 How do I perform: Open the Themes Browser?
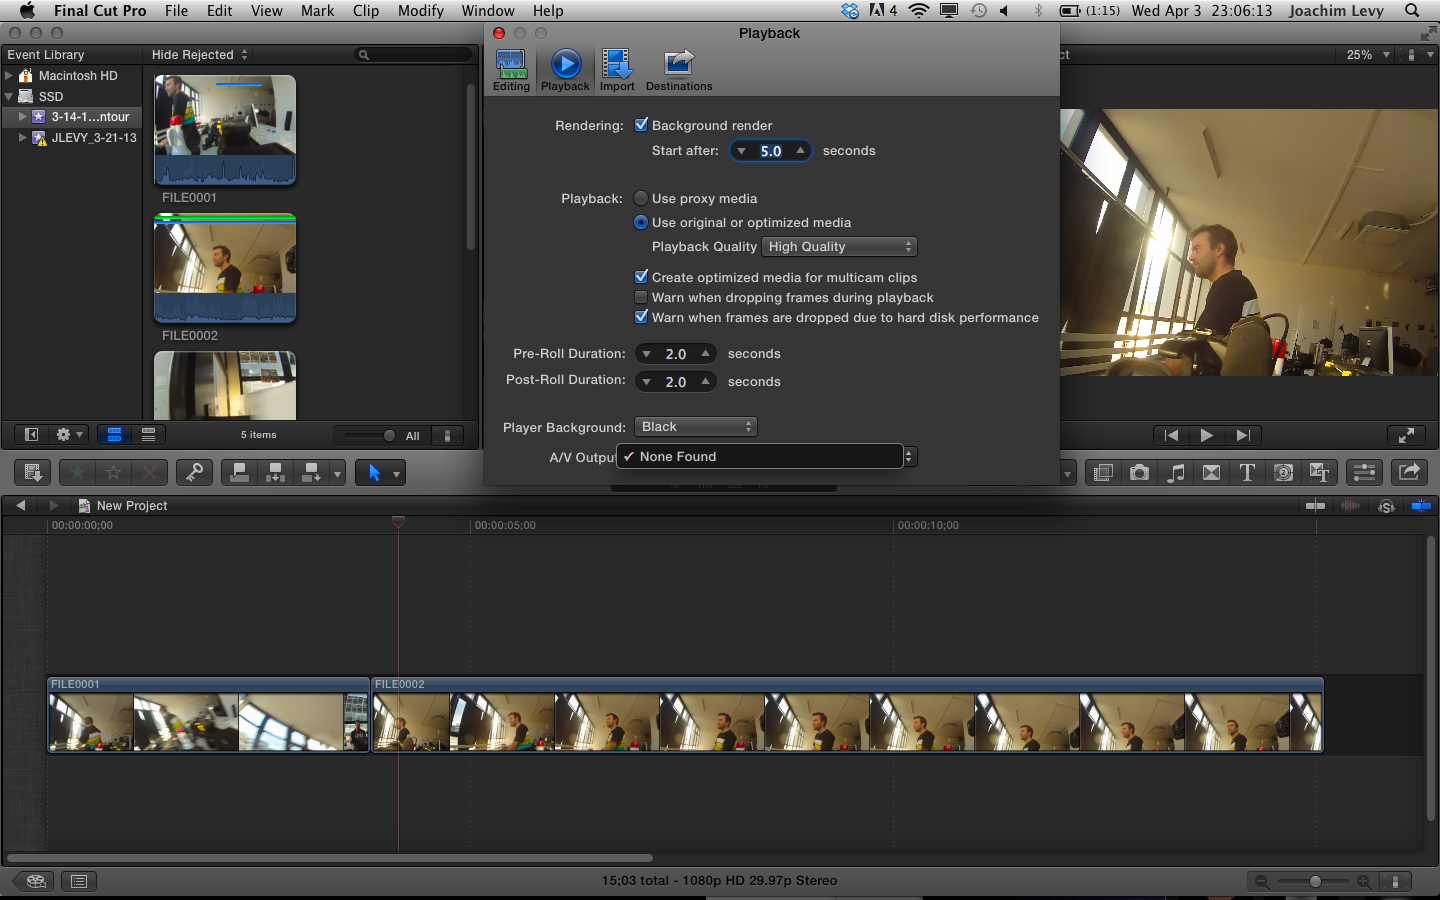1319,473
